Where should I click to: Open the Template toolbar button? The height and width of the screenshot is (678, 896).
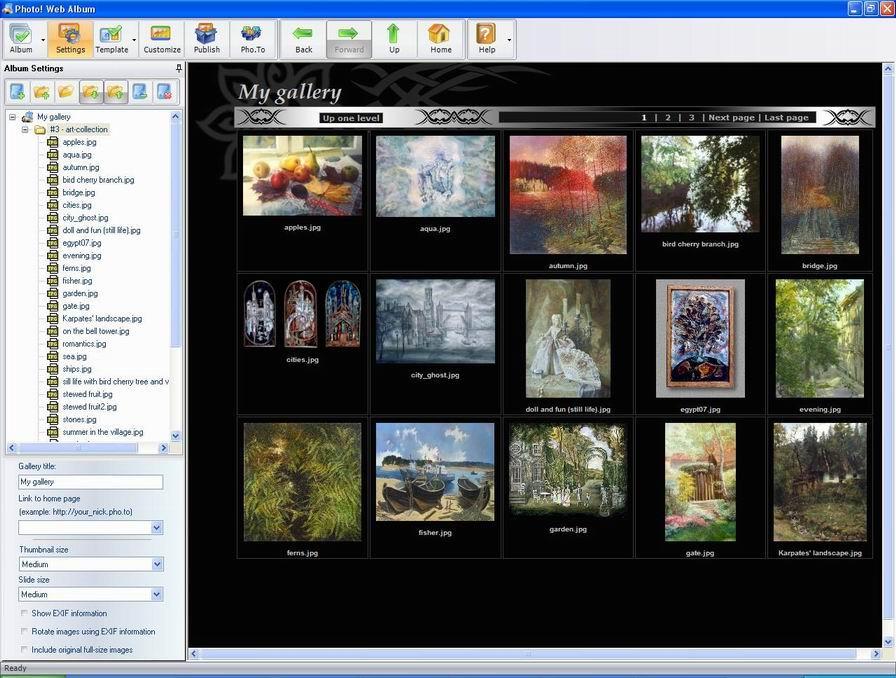point(111,39)
